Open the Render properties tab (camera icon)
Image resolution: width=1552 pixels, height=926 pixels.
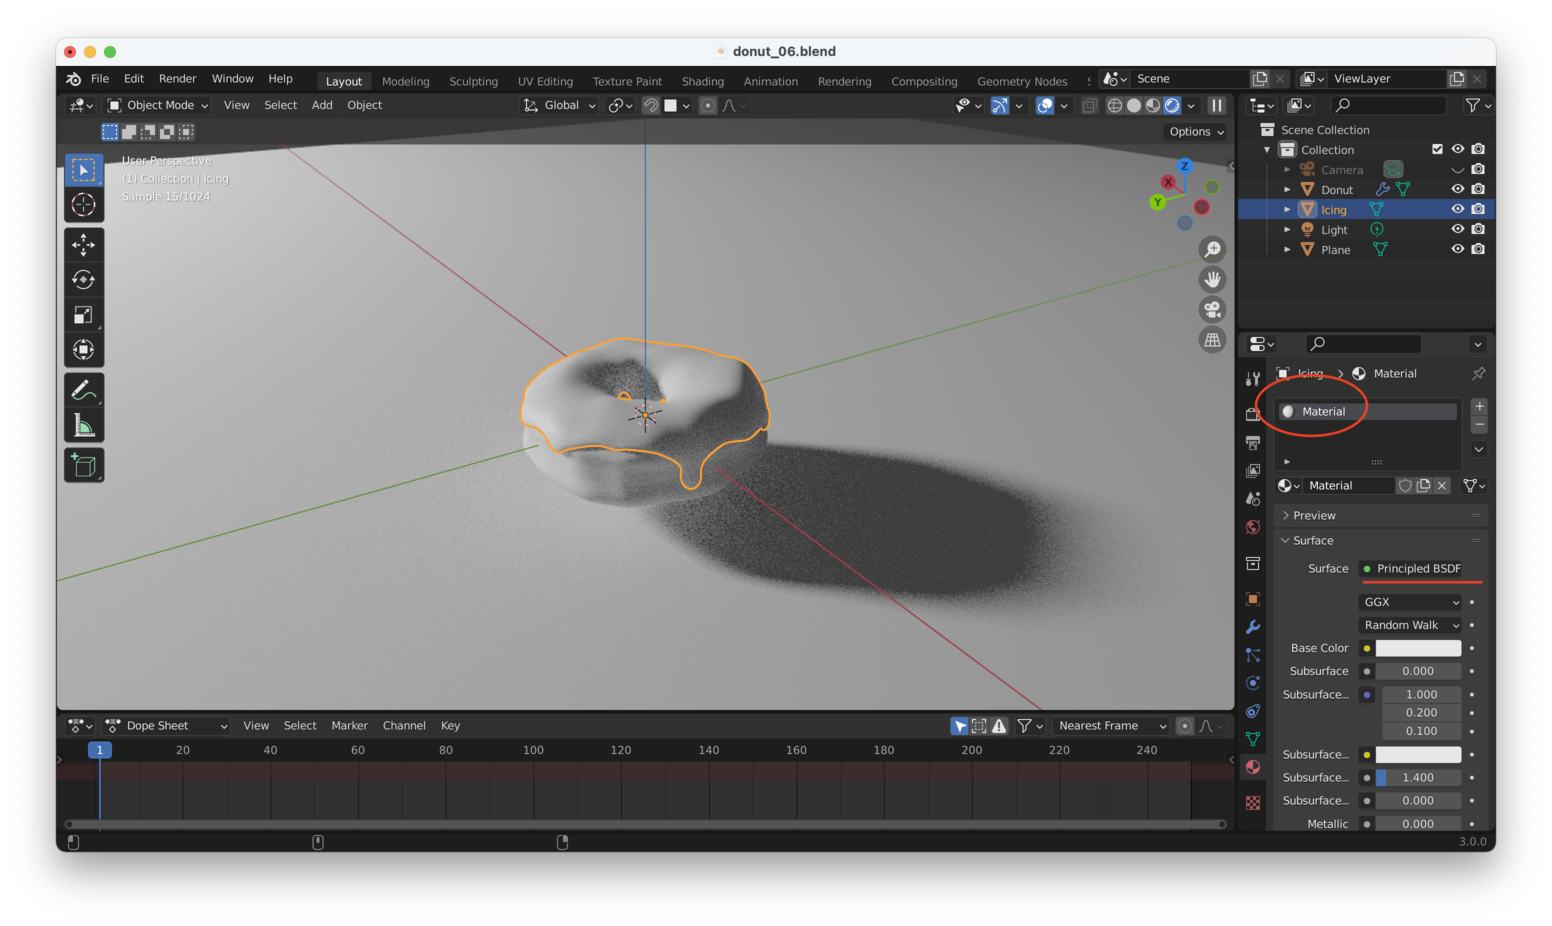pos(1252,413)
